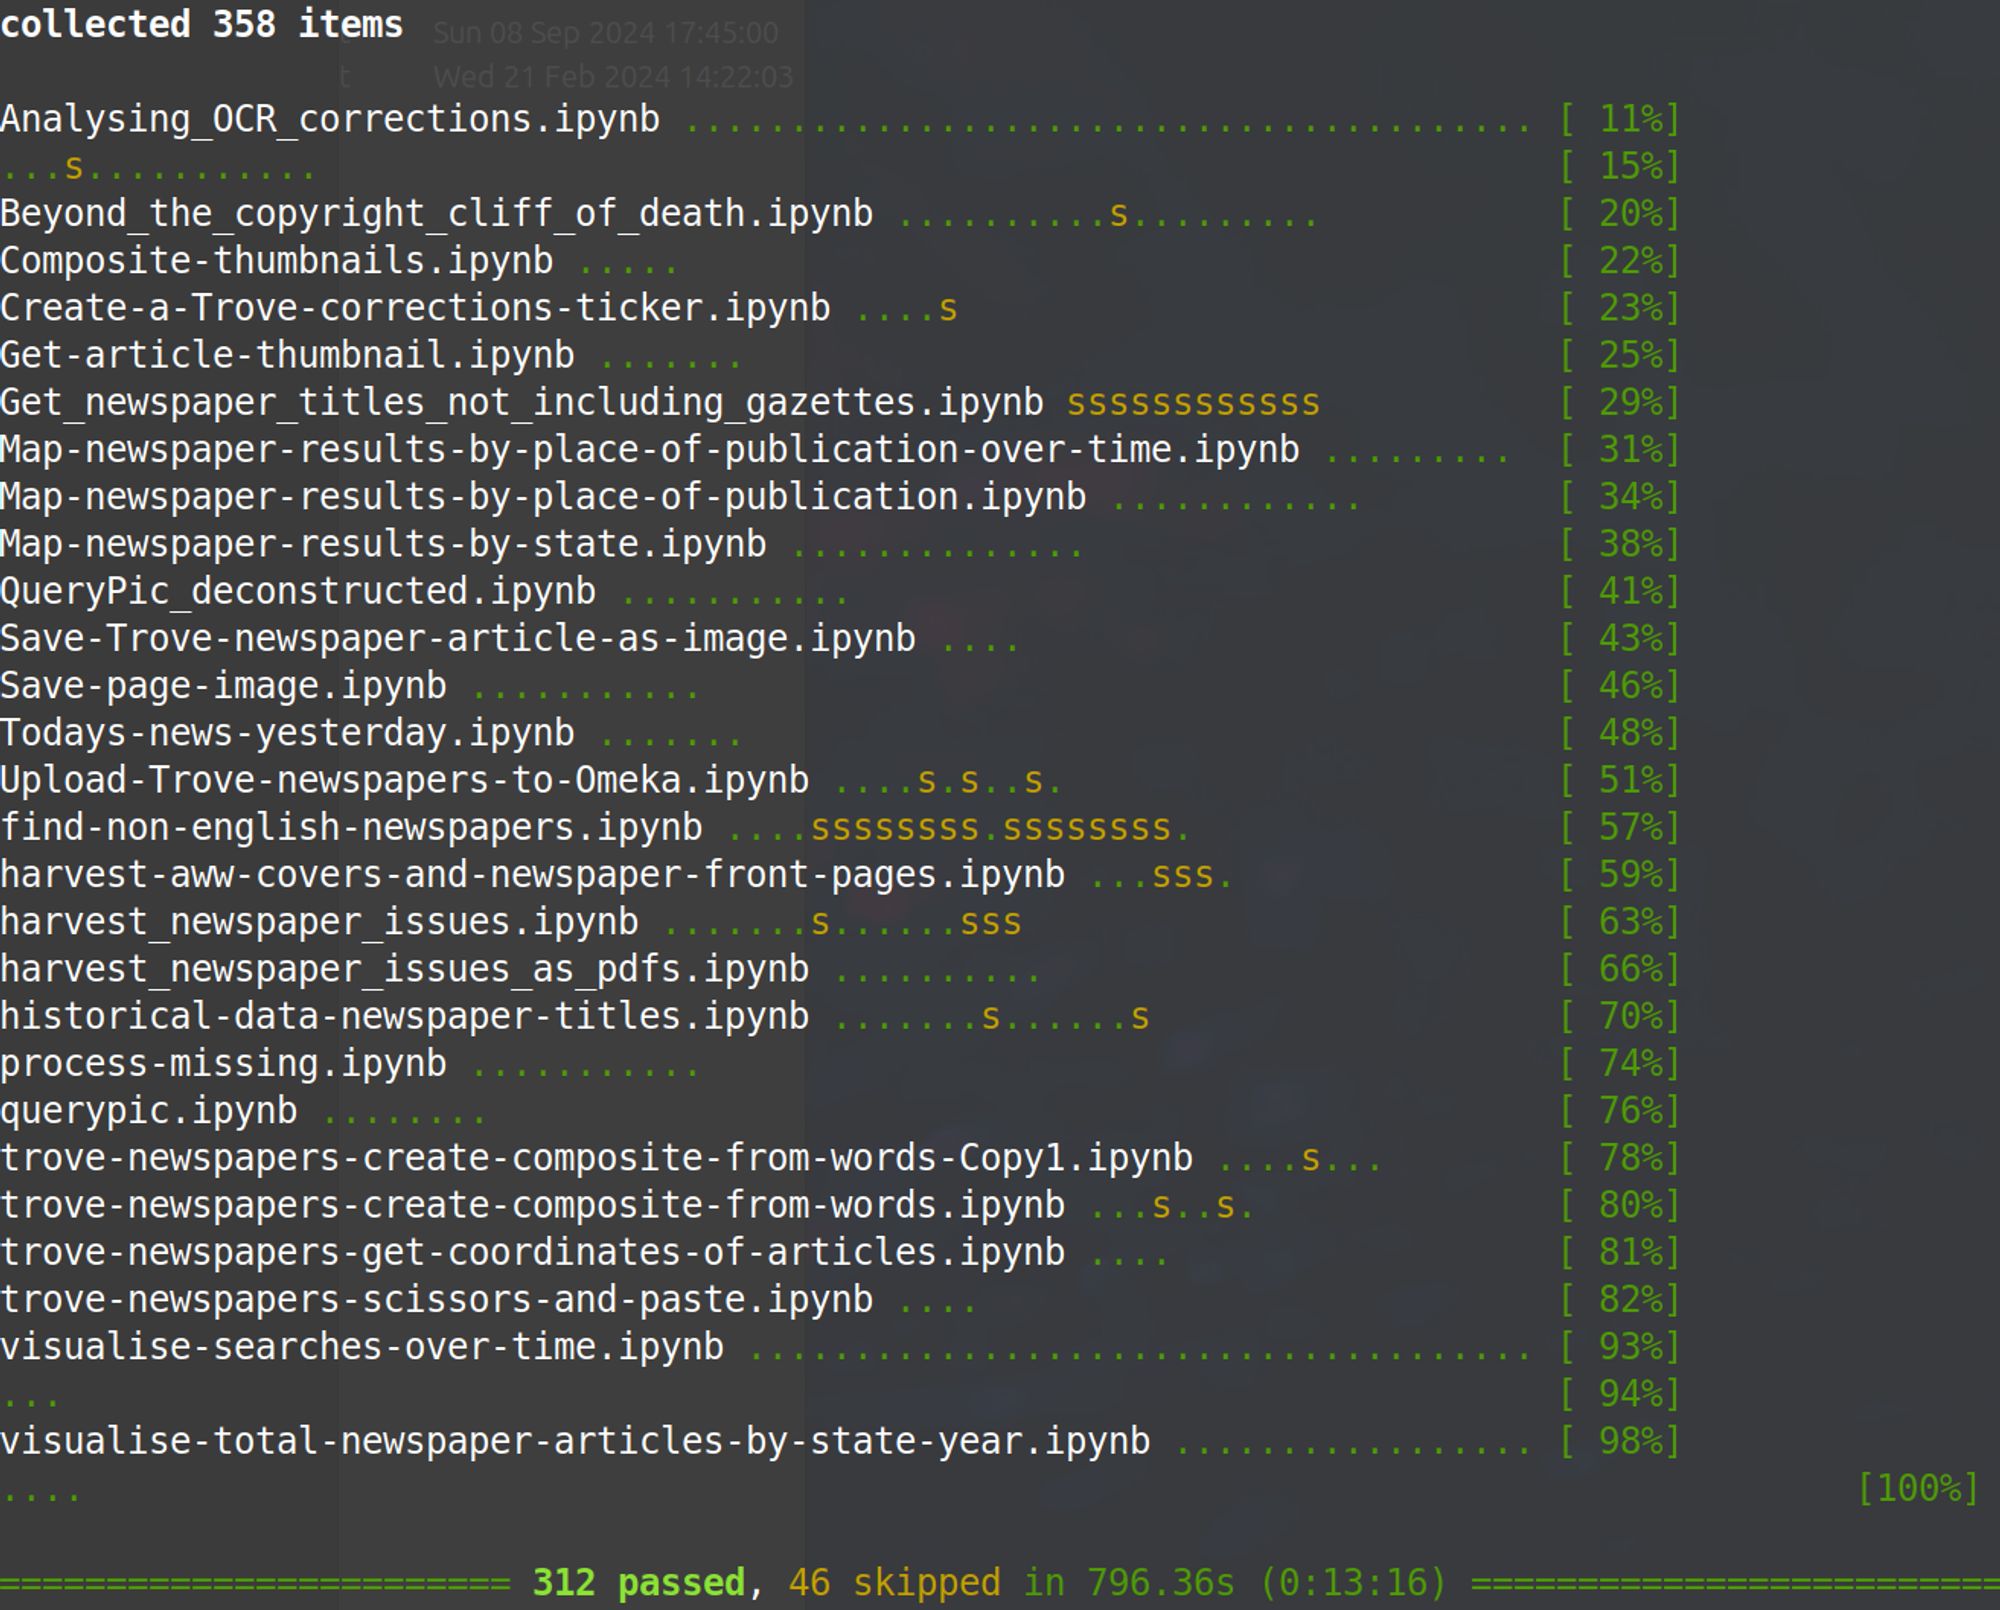This screenshot has width=2000, height=1610.
Task: Click the [ 11%] progress indicator
Action: [1619, 119]
